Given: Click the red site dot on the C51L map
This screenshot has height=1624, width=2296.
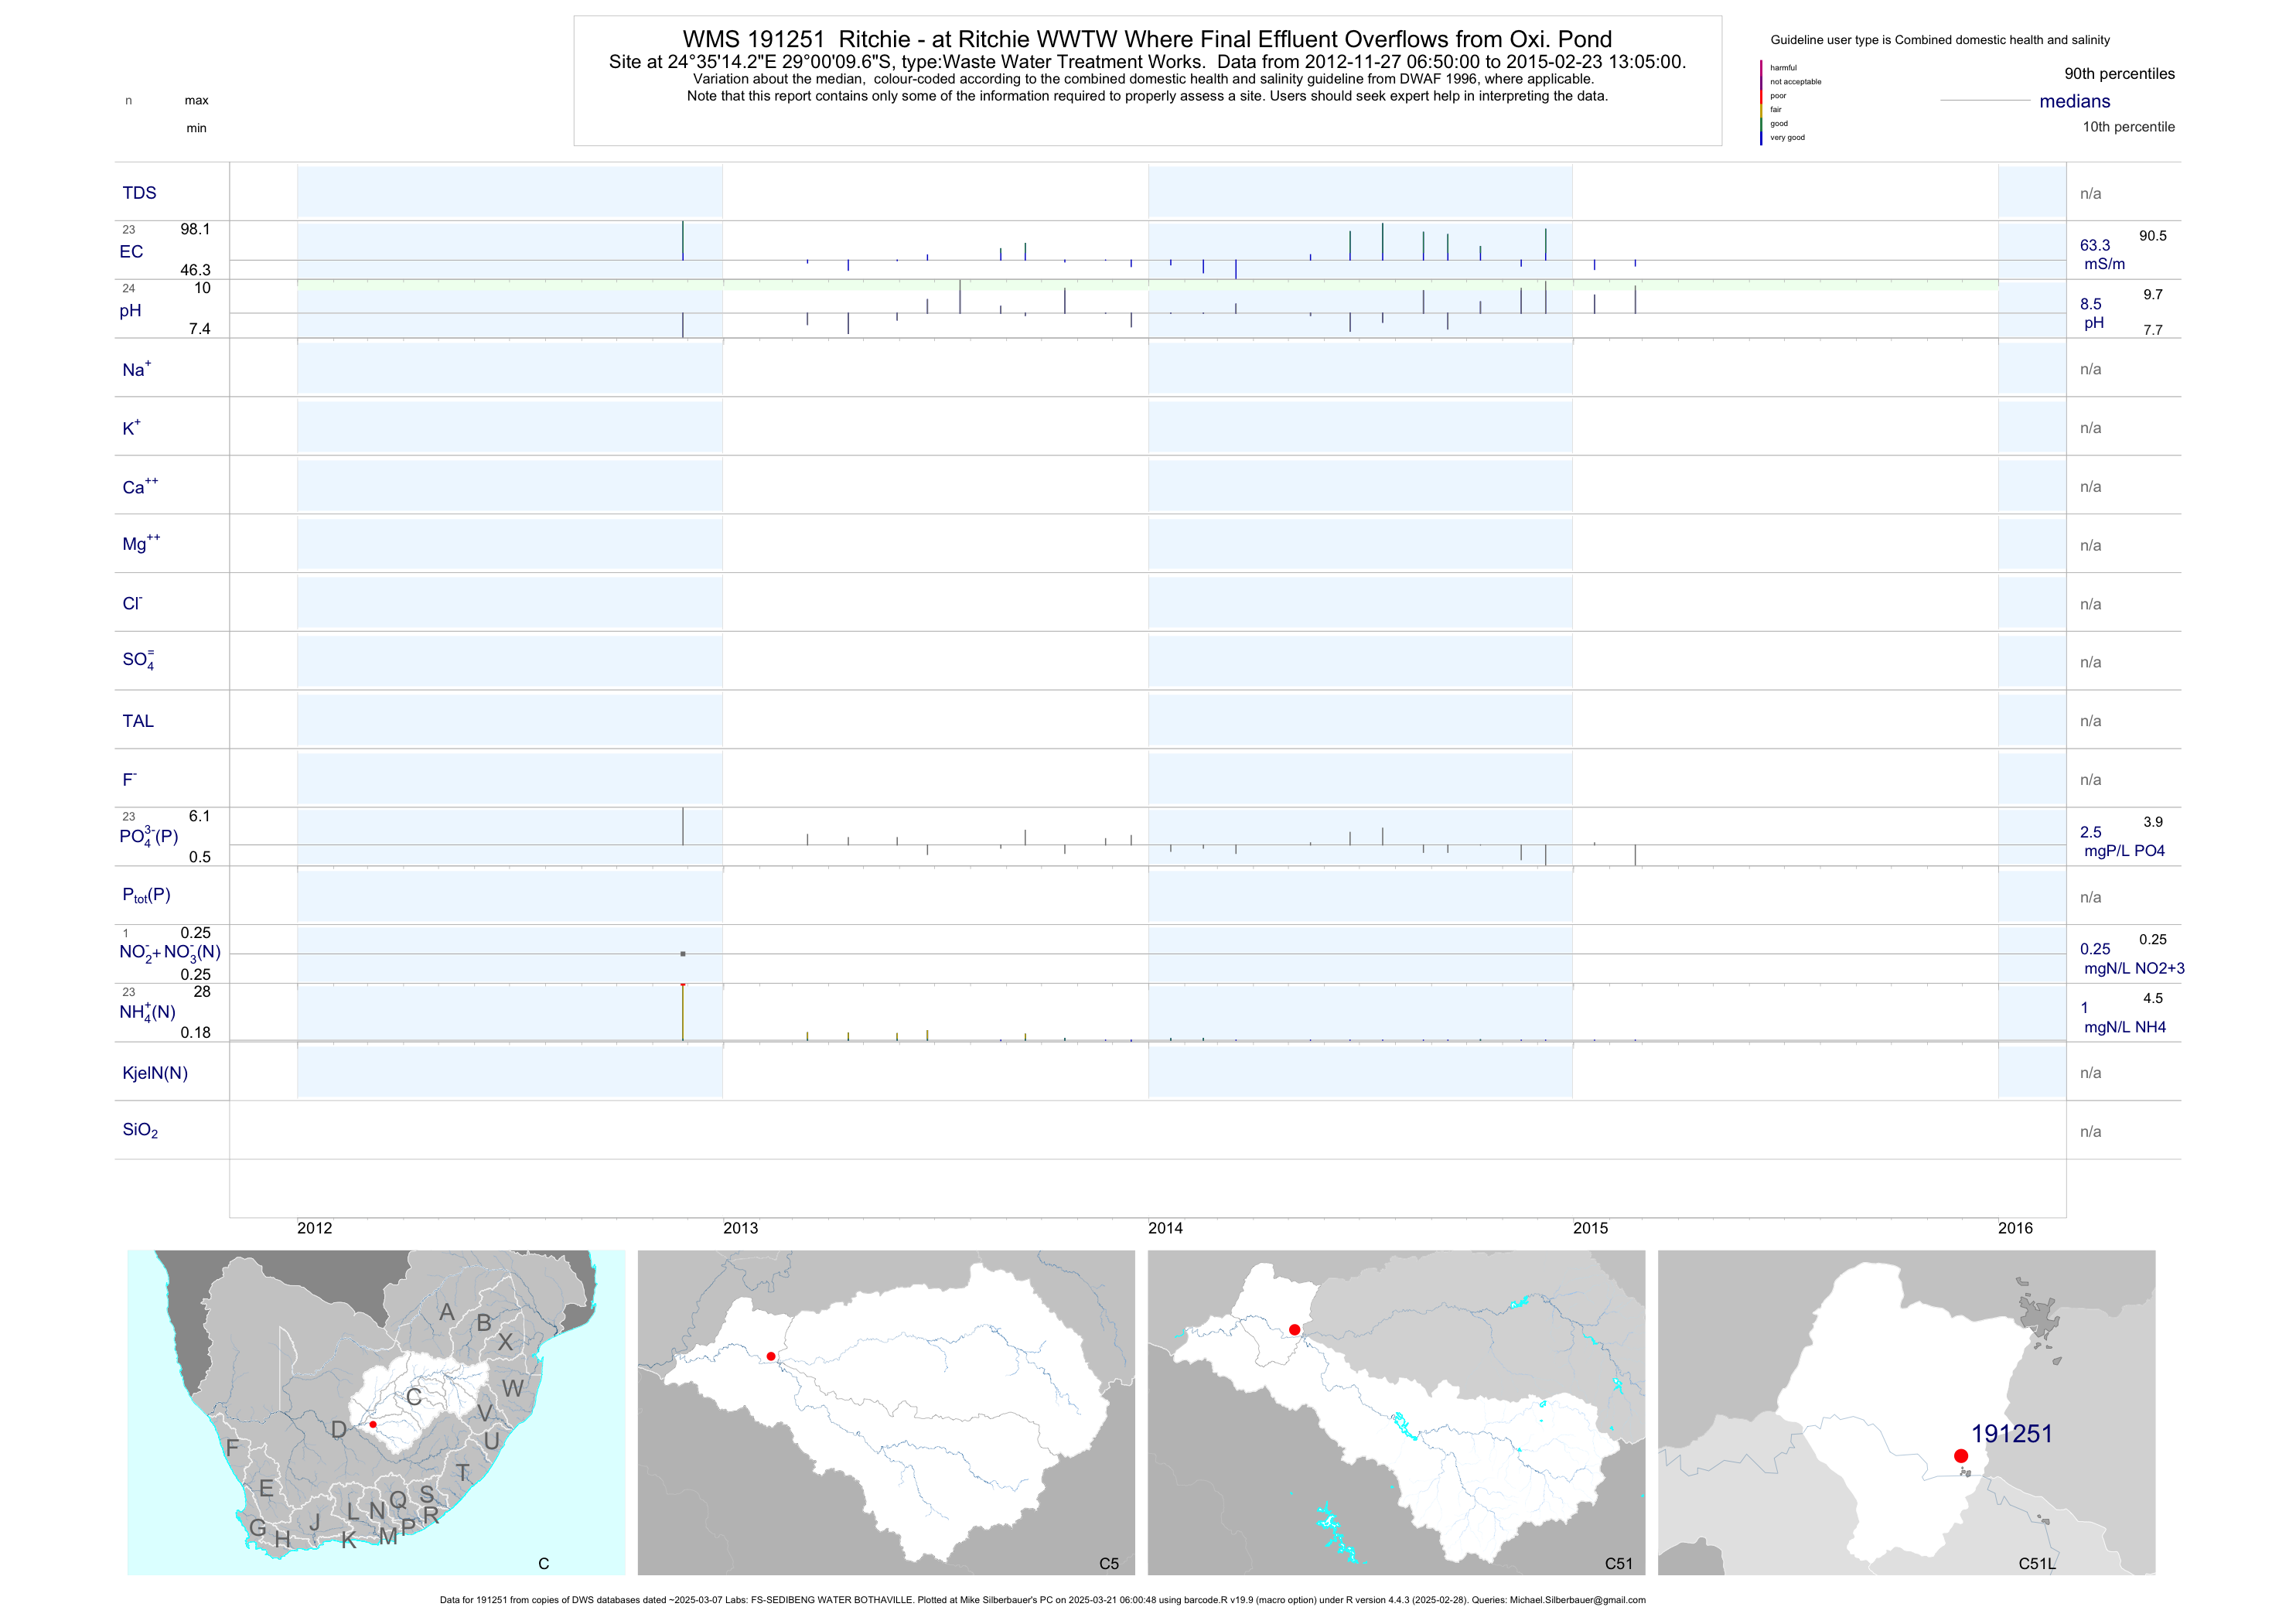Looking at the screenshot, I should point(1960,1456).
